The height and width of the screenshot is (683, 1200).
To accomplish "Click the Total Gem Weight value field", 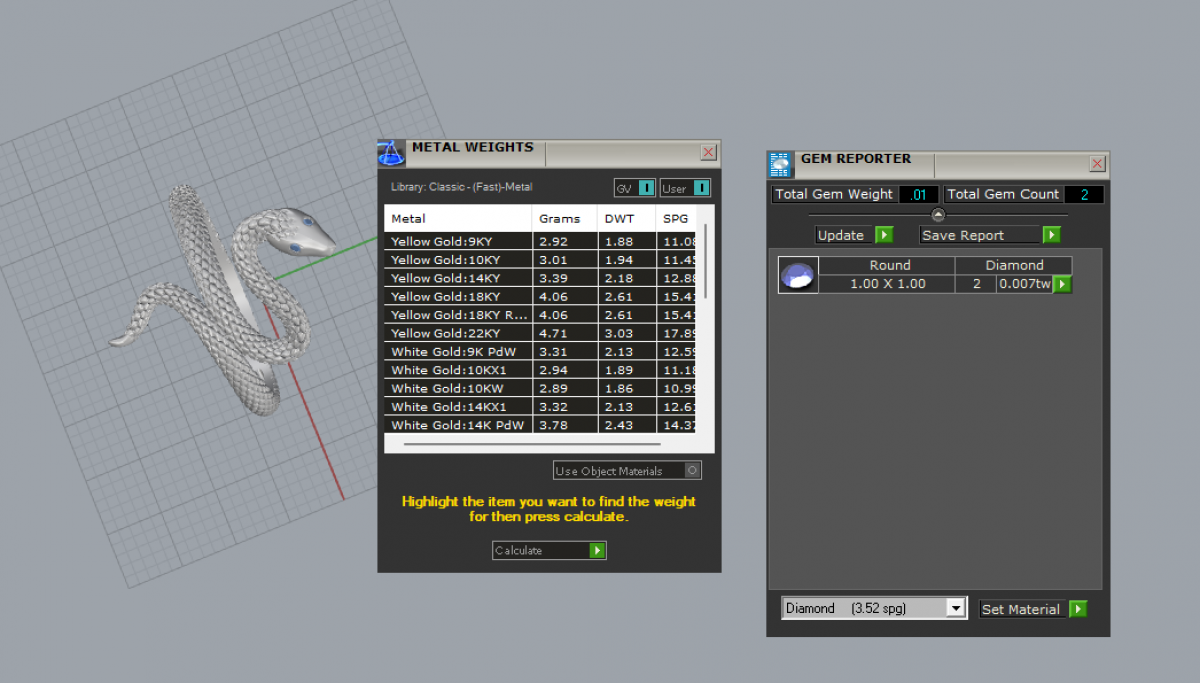I will pos(918,194).
